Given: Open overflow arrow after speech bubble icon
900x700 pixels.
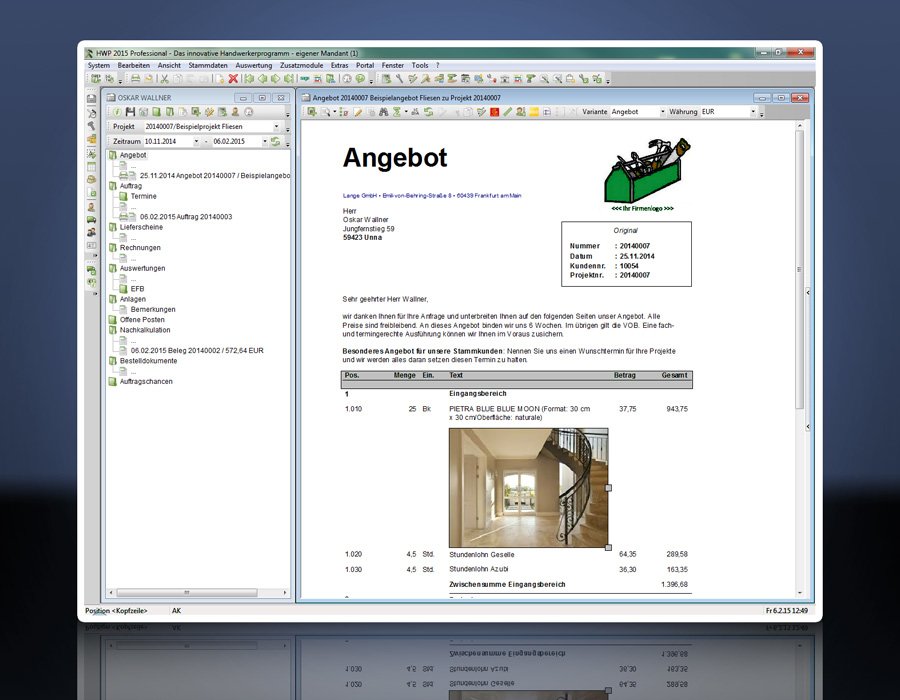Looking at the screenshot, I should click(371, 81).
